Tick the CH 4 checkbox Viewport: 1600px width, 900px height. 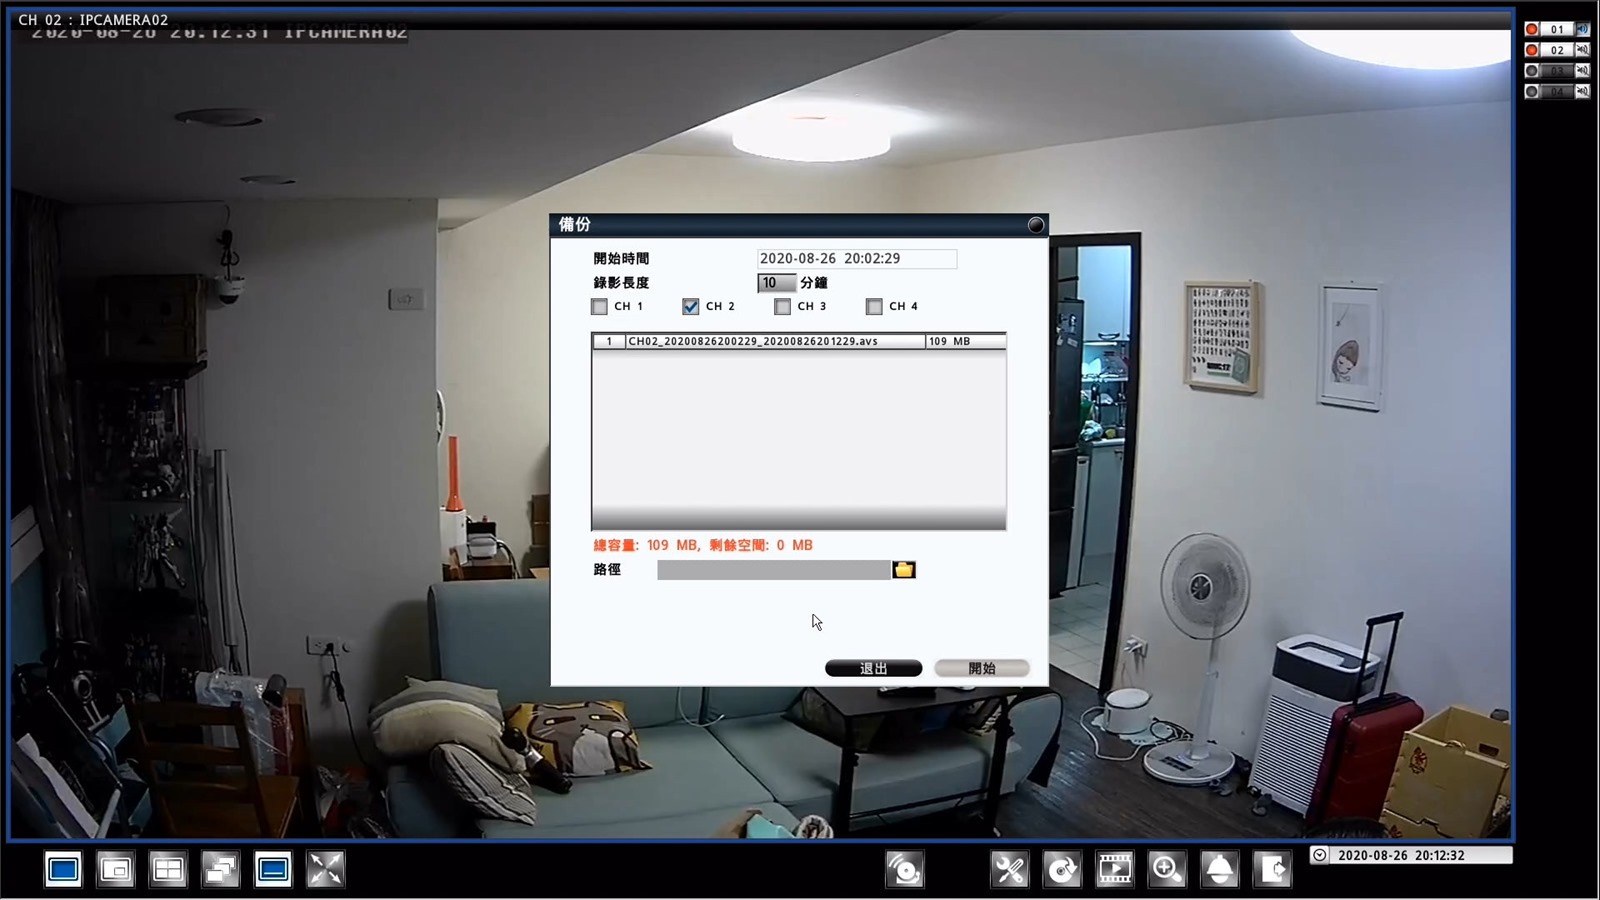[x=874, y=307]
